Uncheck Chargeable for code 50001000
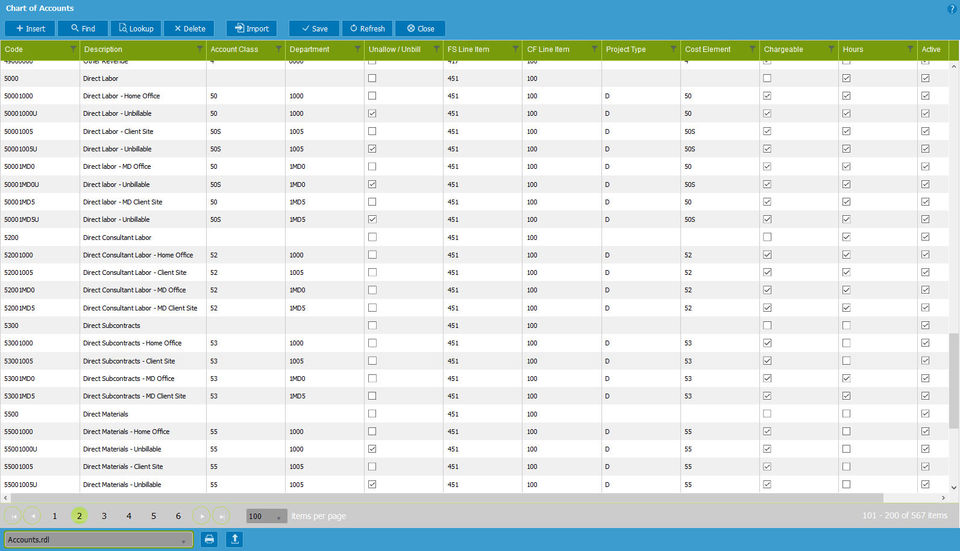Screen dimensions: 960x551 pyautogui.click(x=767, y=96)
